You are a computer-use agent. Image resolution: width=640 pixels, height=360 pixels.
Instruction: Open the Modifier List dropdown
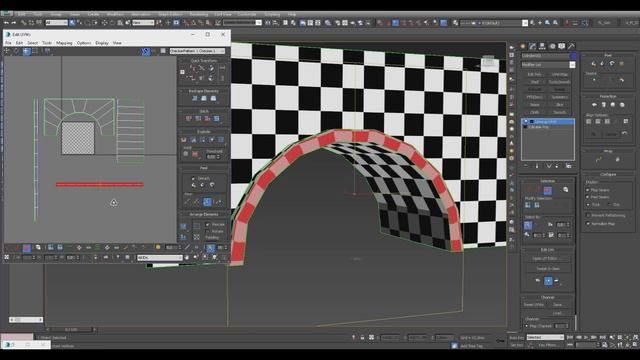click(548, 64)
